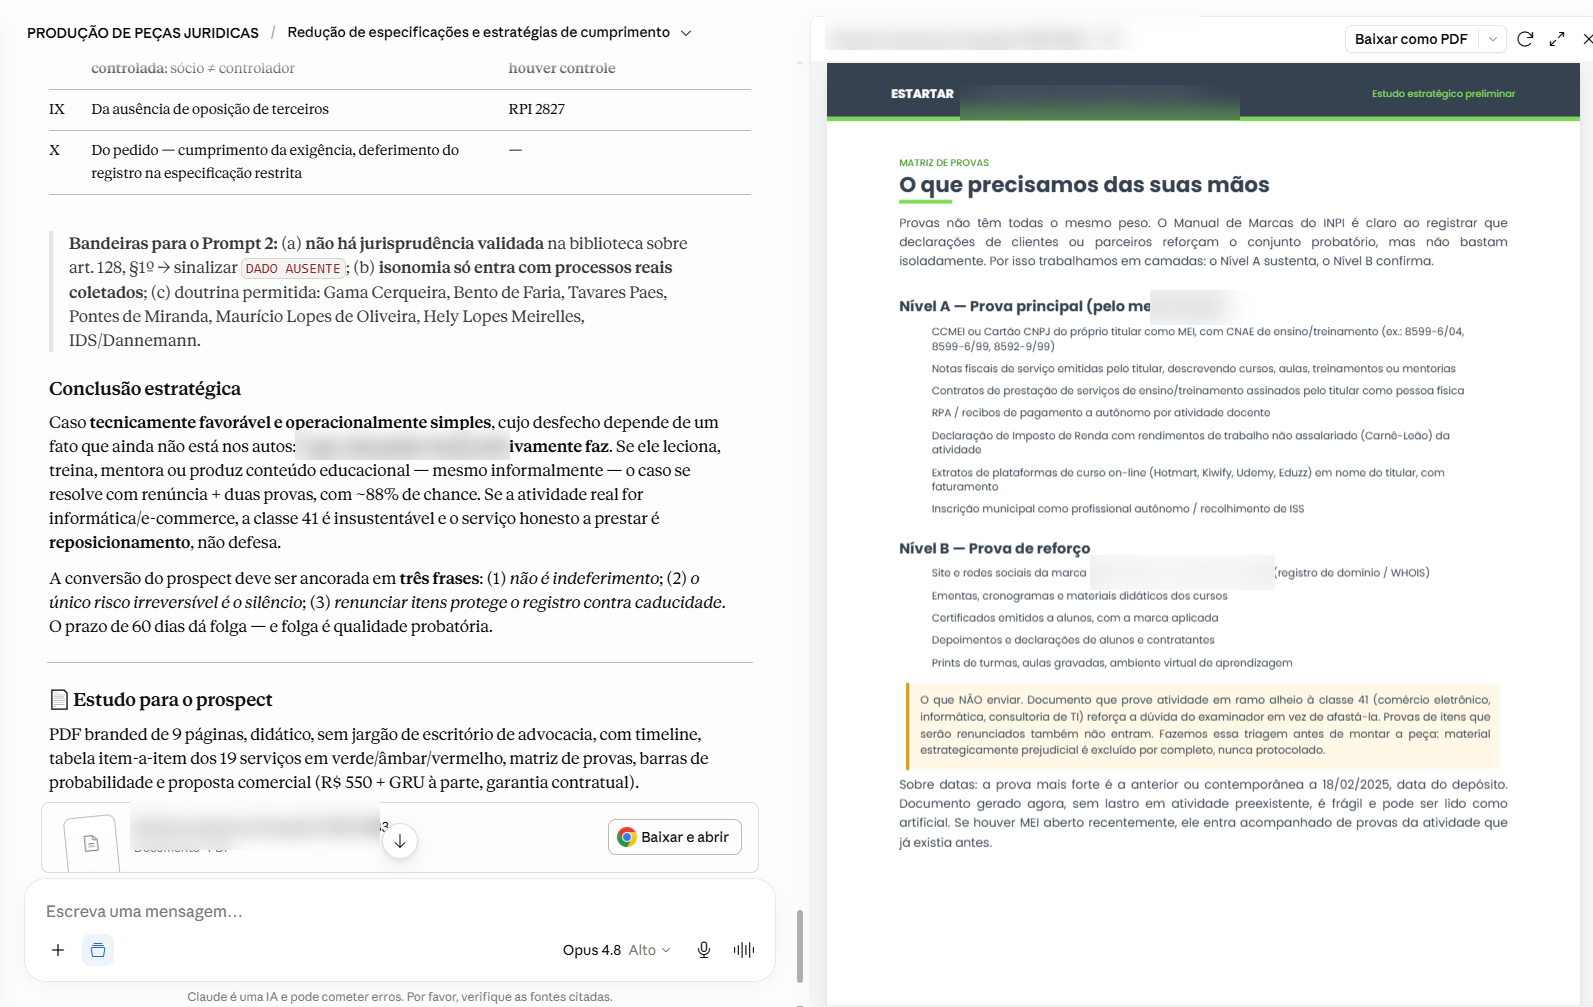Click Inscrição municipal como profissional autônomo item
The image size is (1593, 1007).
pyautogui.click(x=1118, y=509)
